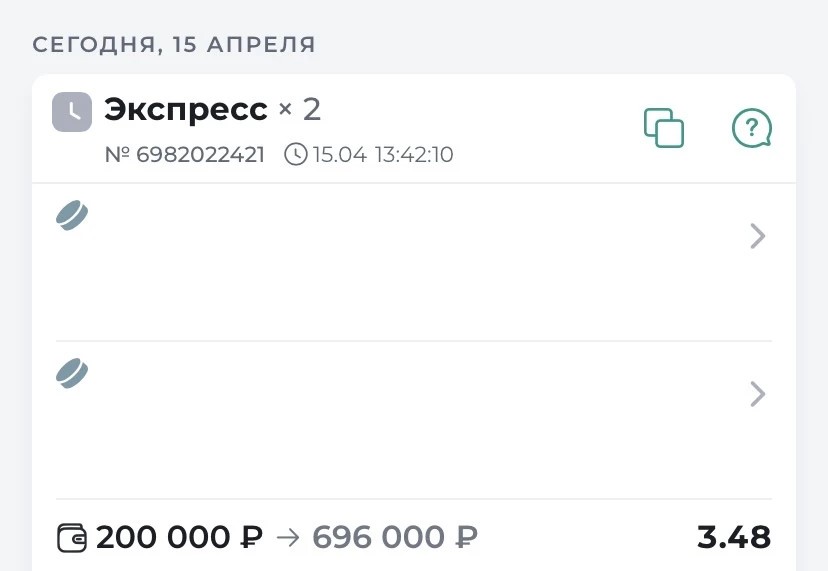Tap the wallet icon beside the stake
Screen dimensions: 828x571
(73, 538)
